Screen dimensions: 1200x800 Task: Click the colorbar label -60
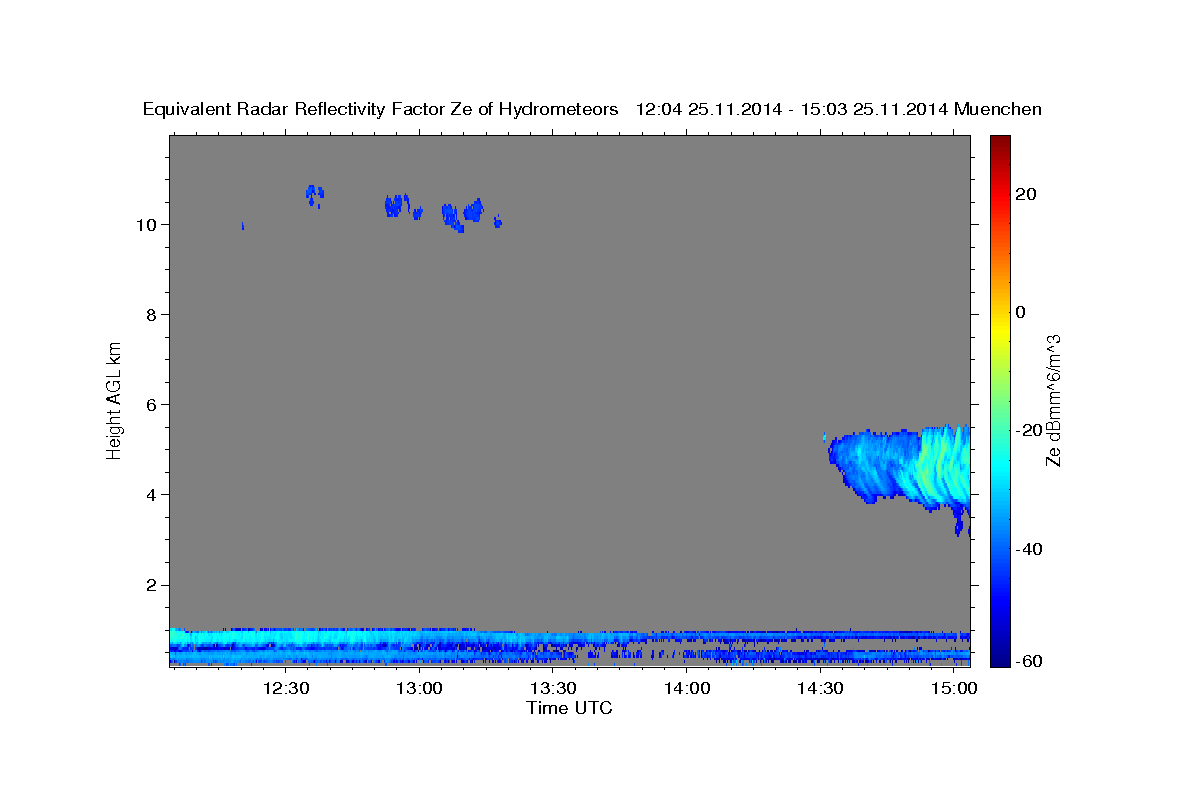click(1029, 661)
